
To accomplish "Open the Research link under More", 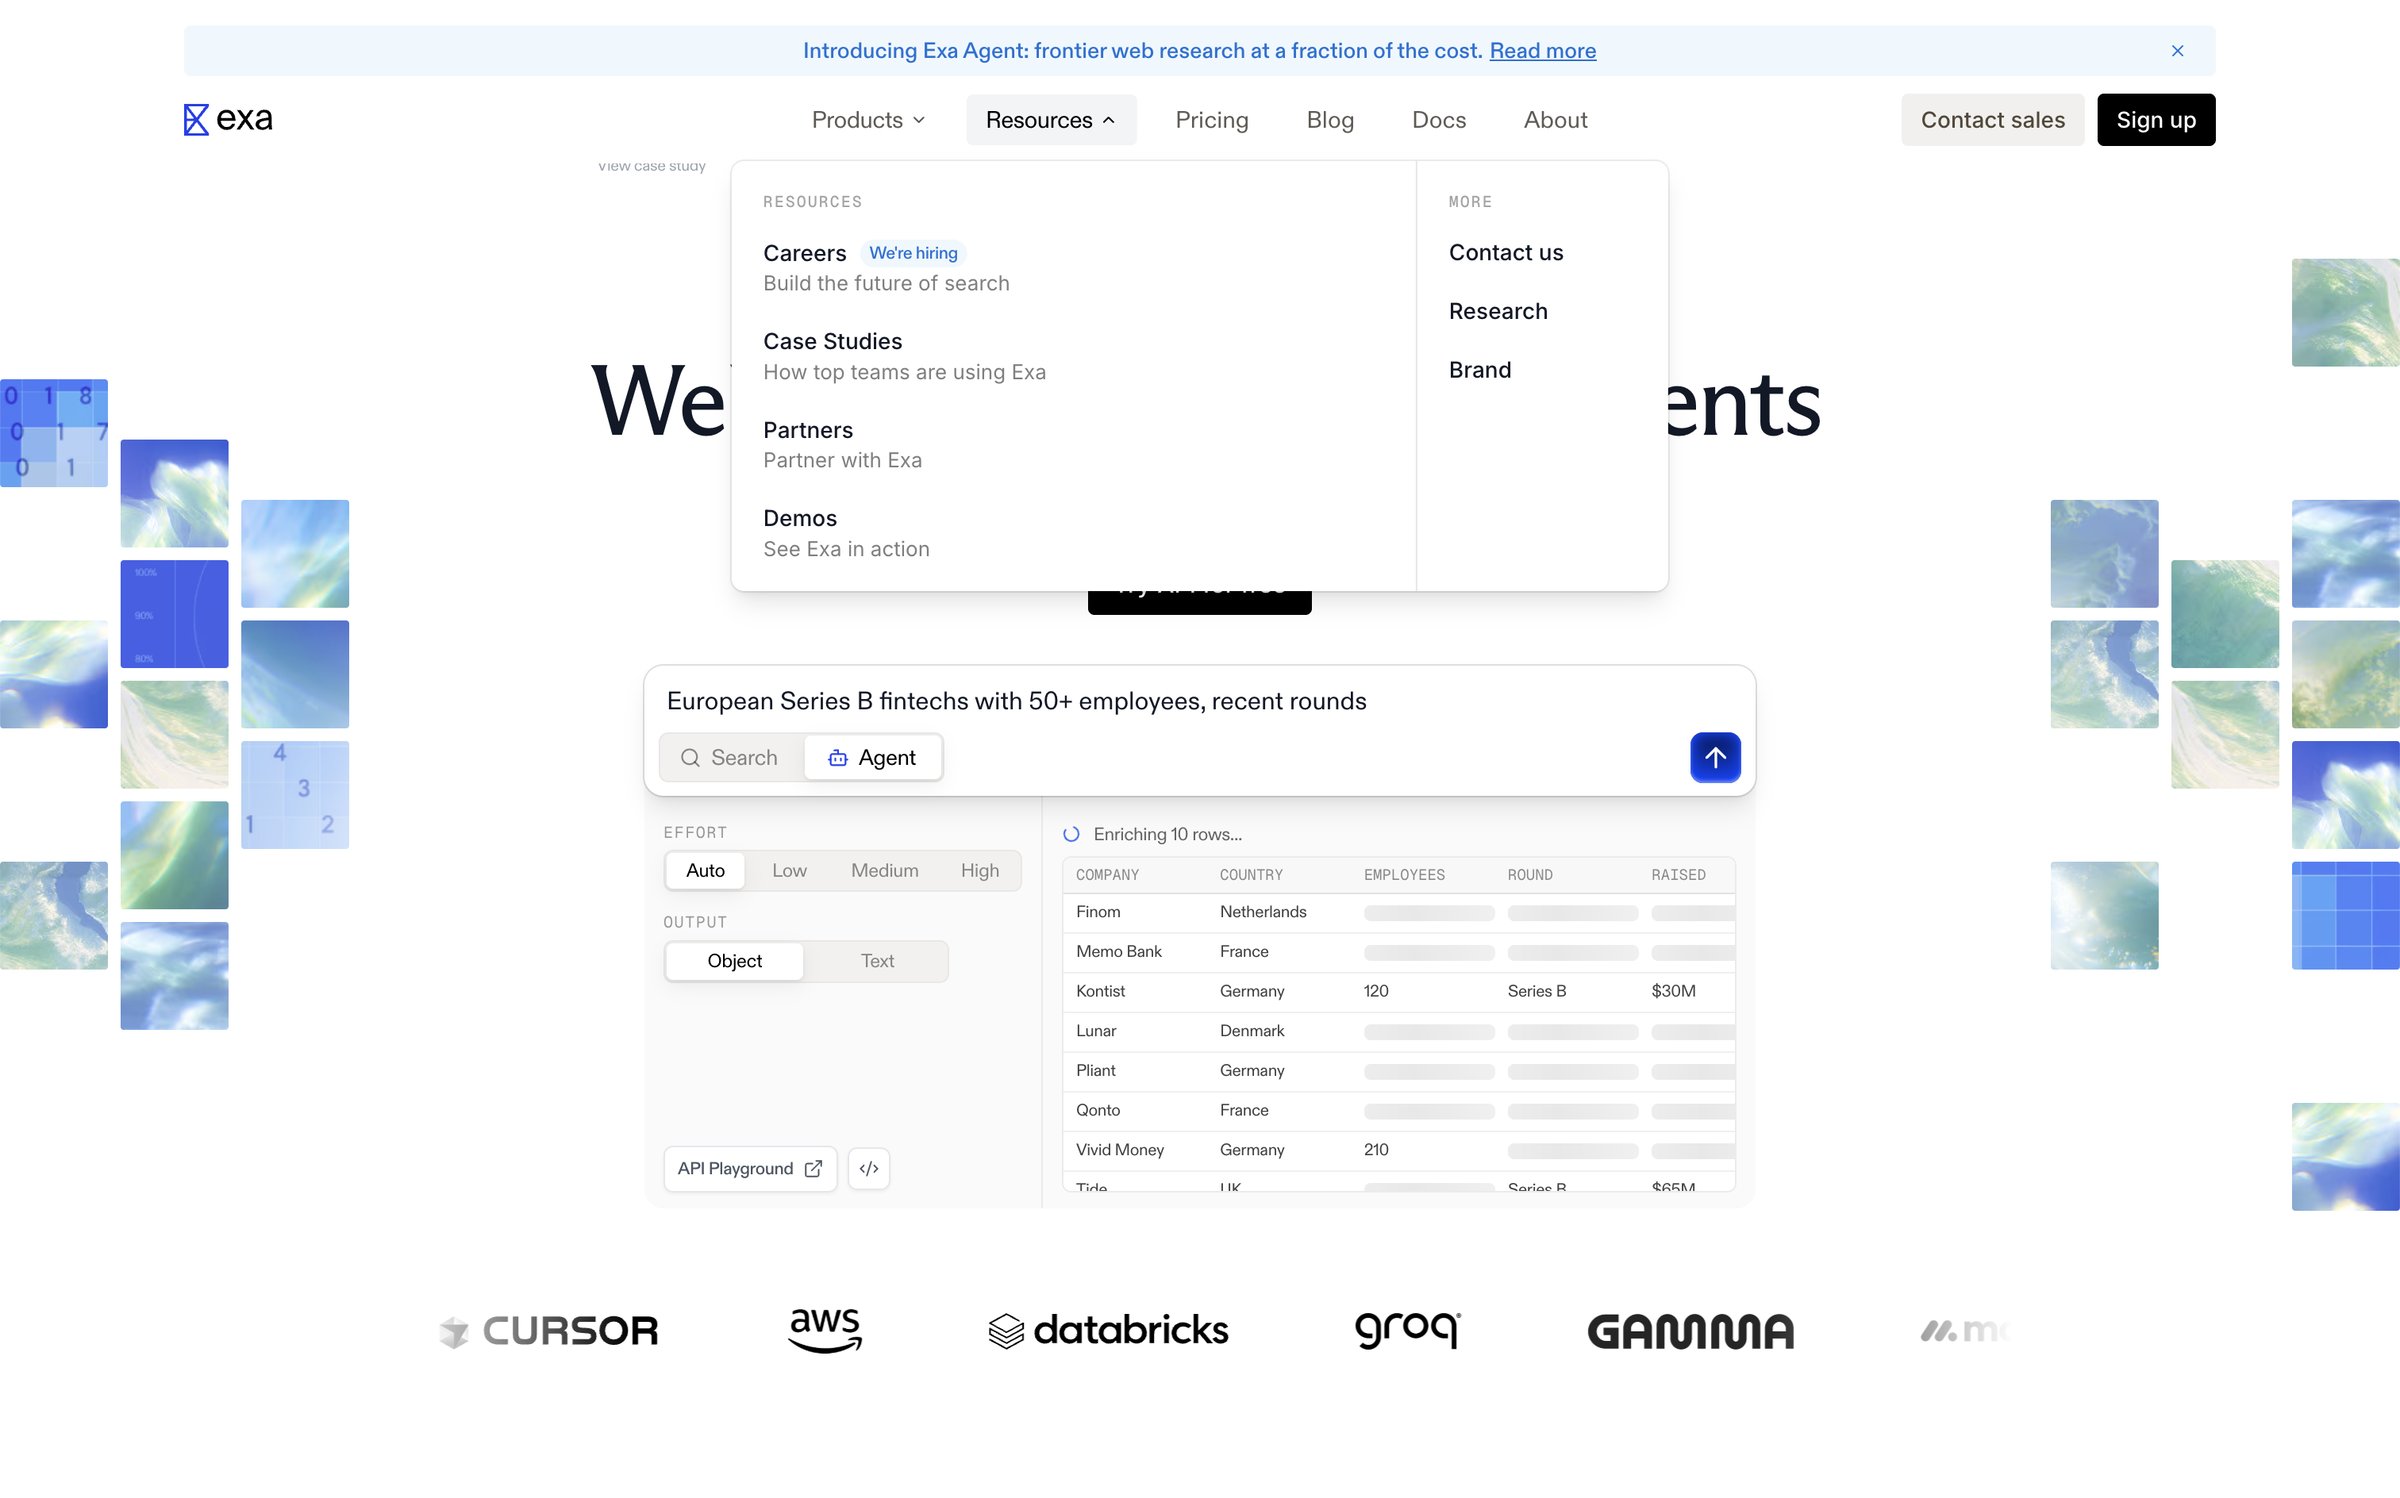I will pos(1497,311).
